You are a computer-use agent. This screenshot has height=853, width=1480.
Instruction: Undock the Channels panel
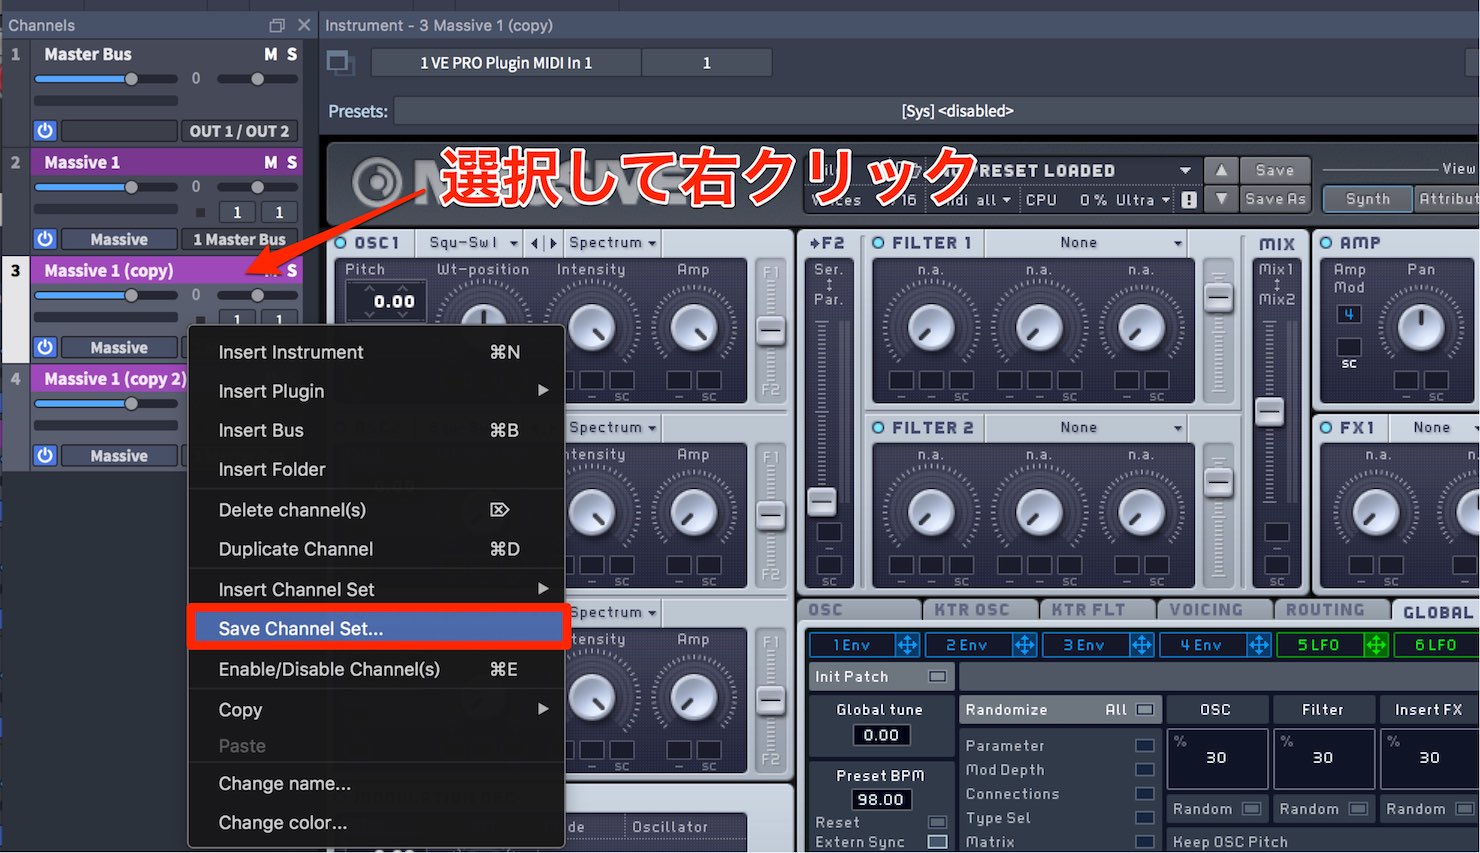pos(277,25)
